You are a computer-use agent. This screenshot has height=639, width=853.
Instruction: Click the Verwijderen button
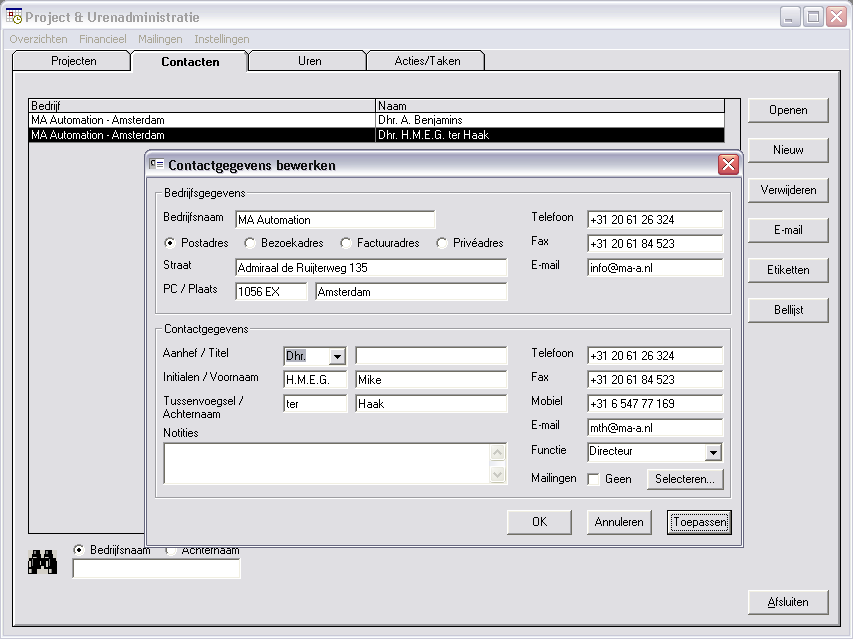tap(788, 190)
